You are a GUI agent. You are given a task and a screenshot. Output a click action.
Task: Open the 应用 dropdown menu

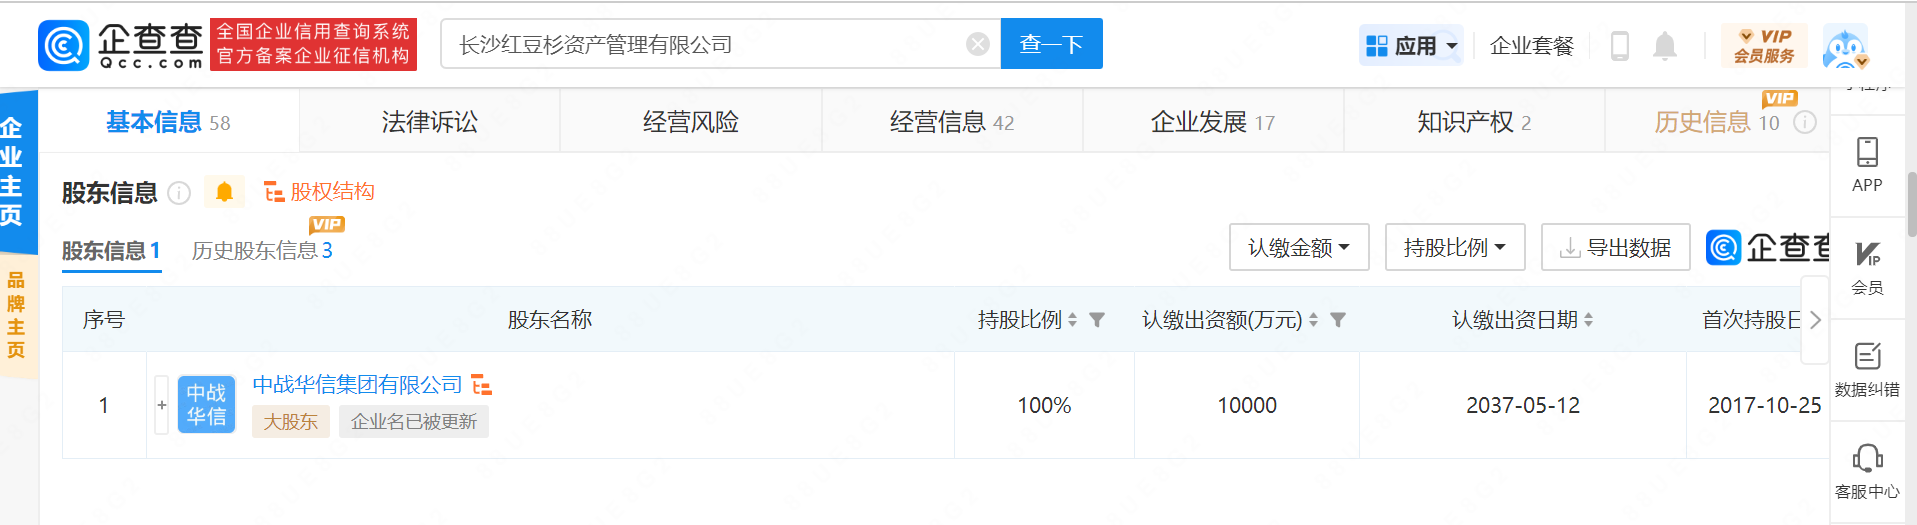[x=1411, y=45]
